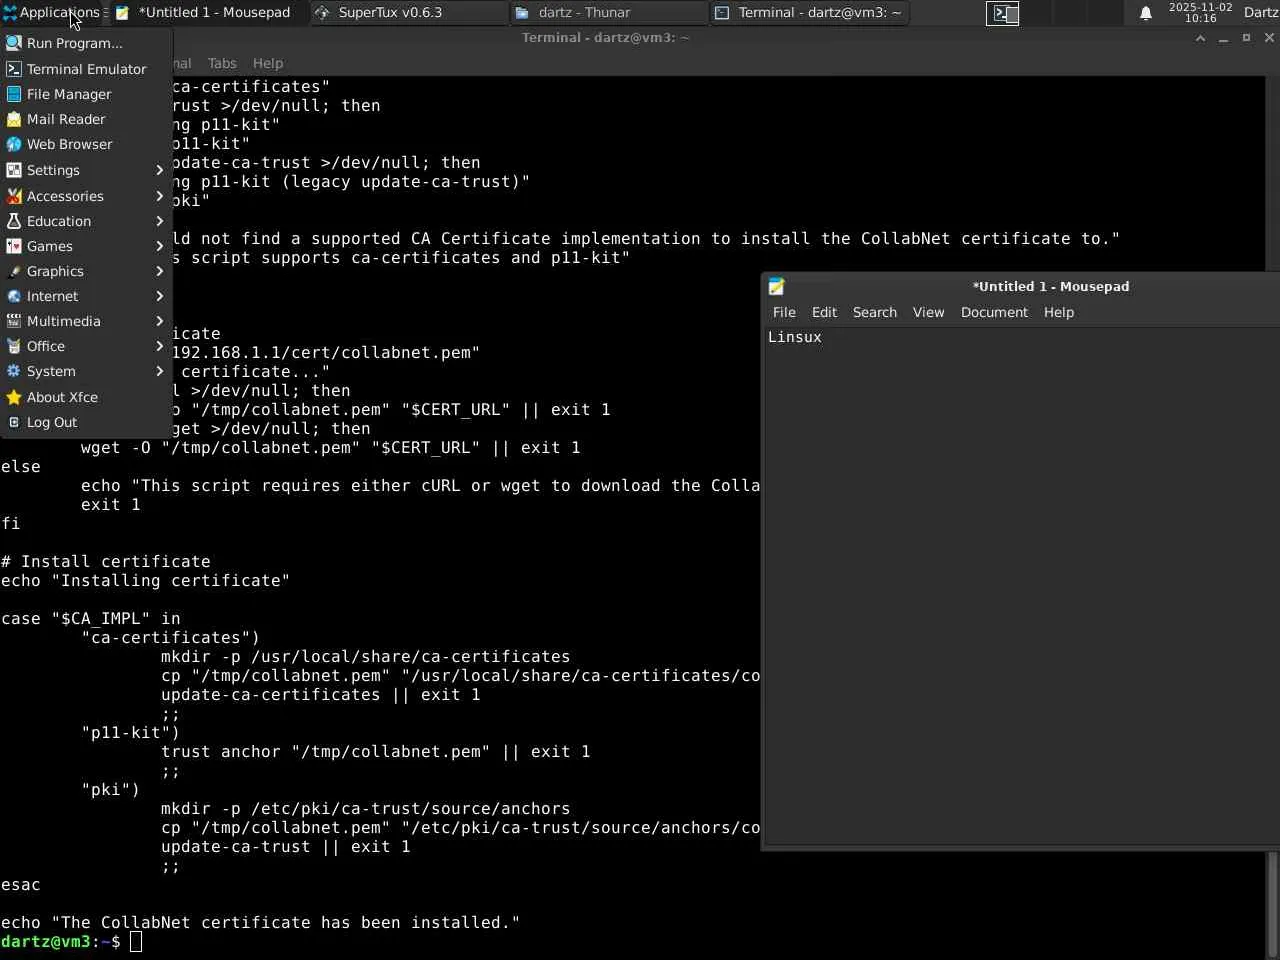Expand the Games submenu arrow

coord(159,246)
